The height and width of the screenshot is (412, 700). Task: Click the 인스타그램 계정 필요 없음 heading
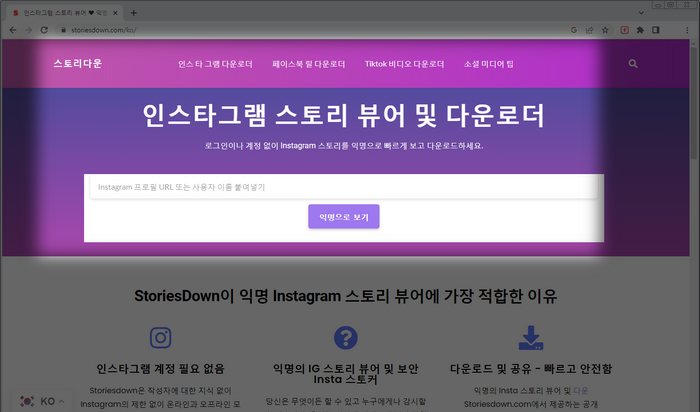[161, 369]
